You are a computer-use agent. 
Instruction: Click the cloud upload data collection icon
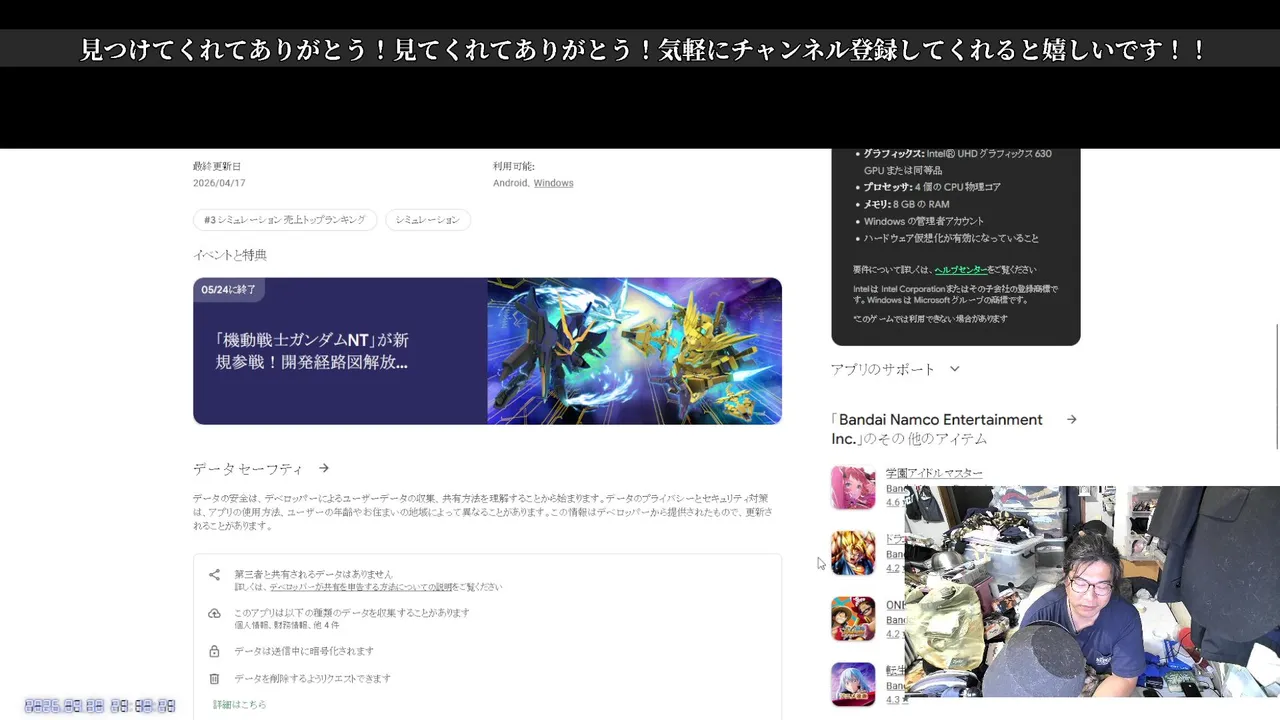[x=214, y=613]
